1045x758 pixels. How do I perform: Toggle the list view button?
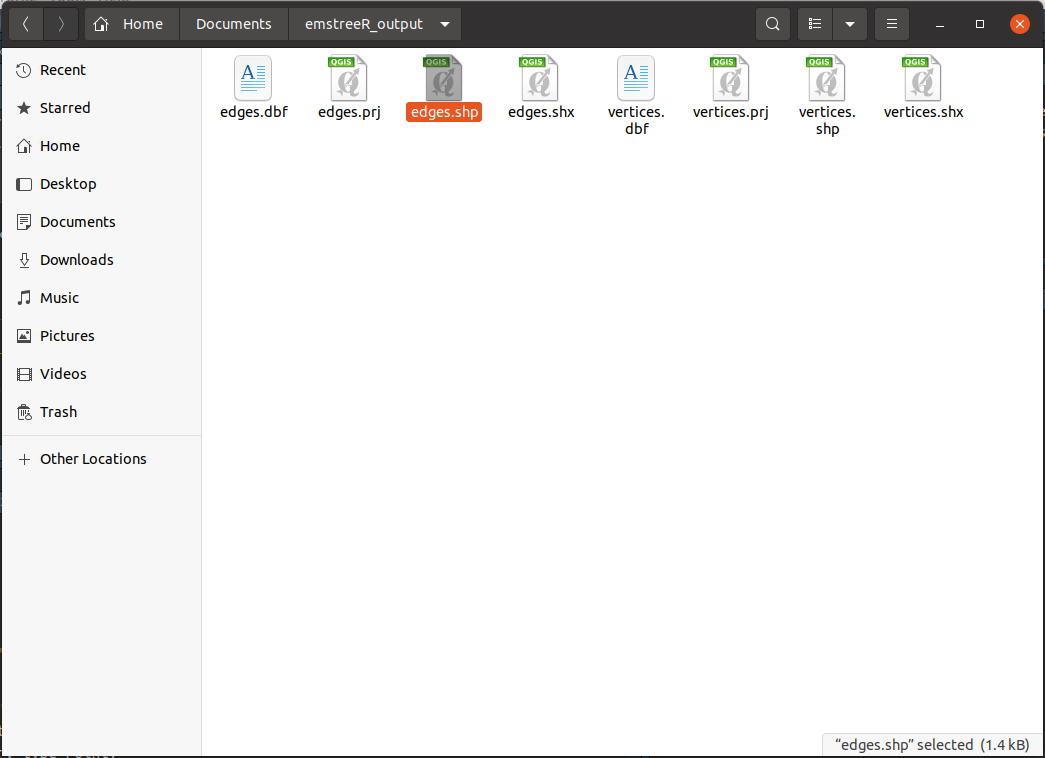815,24
